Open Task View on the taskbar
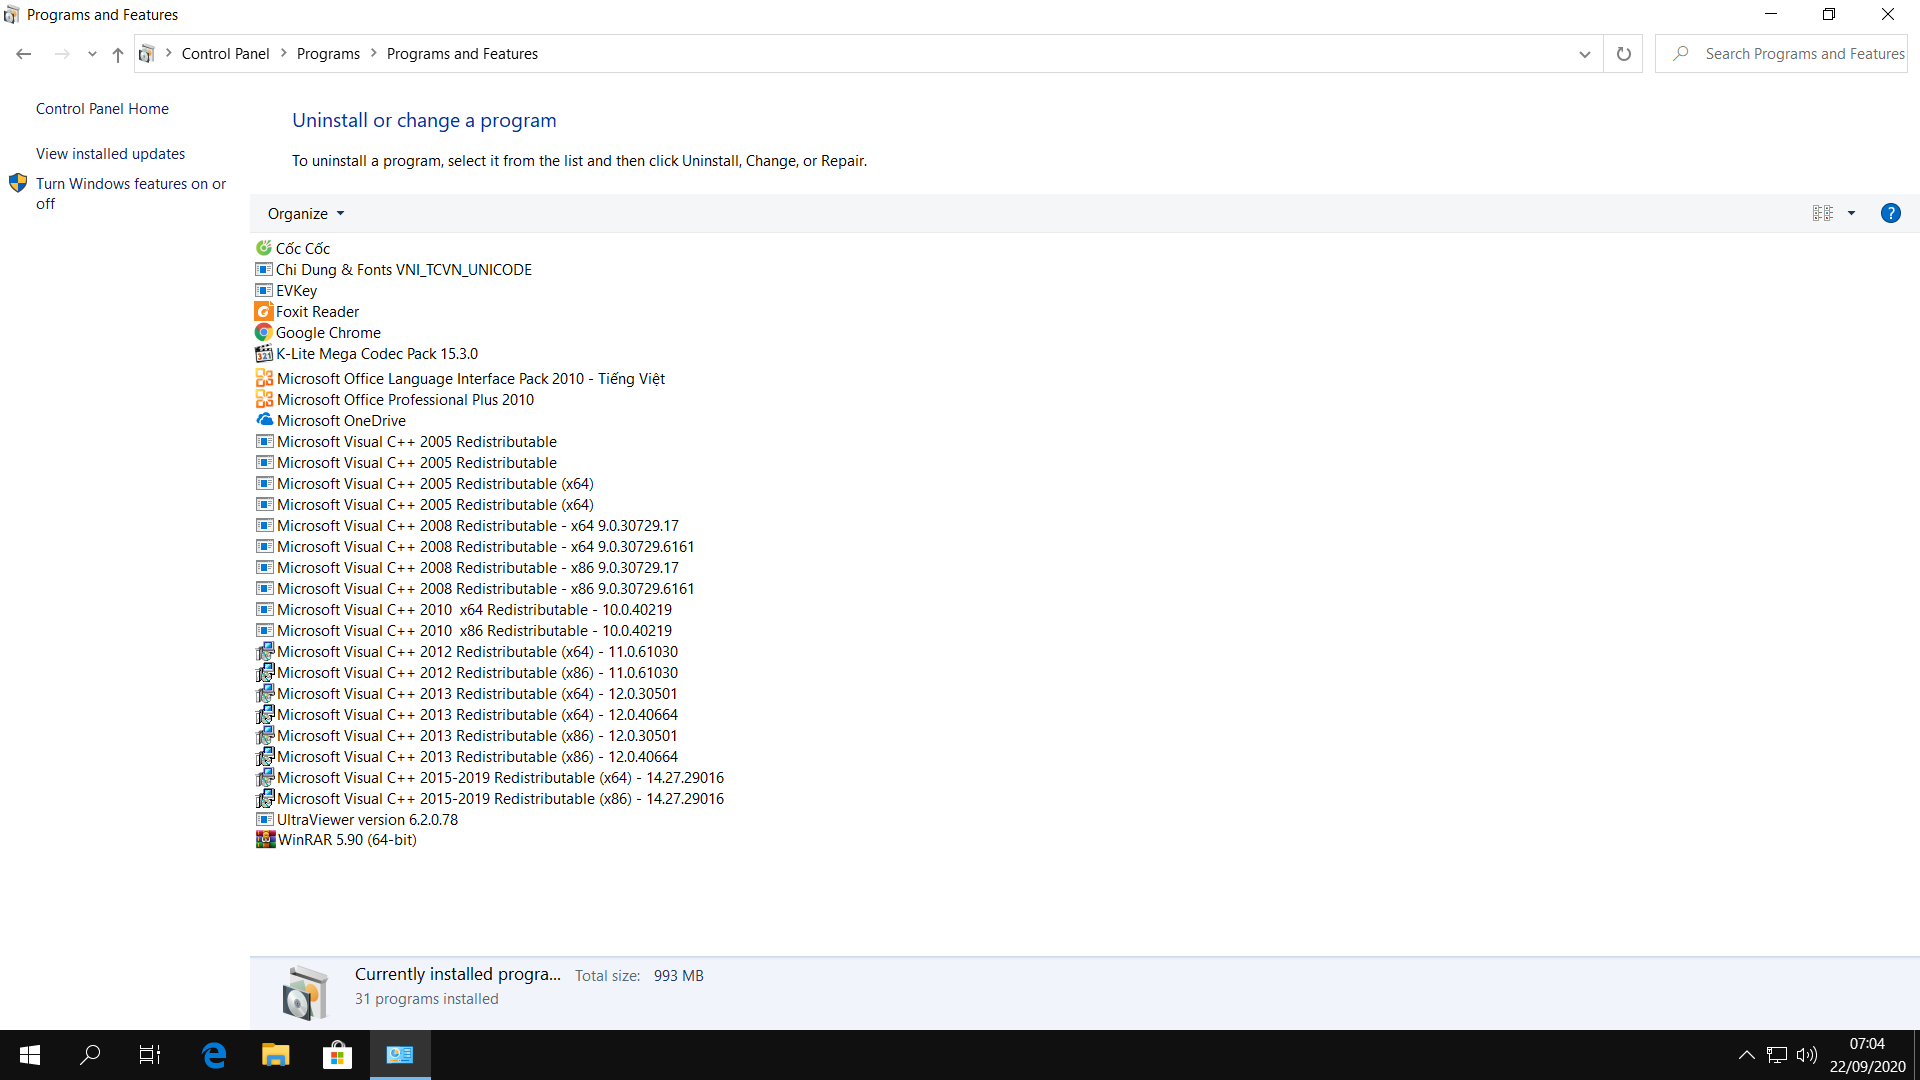The height and width of the screenshot is (1080, 1920). 150,1055
